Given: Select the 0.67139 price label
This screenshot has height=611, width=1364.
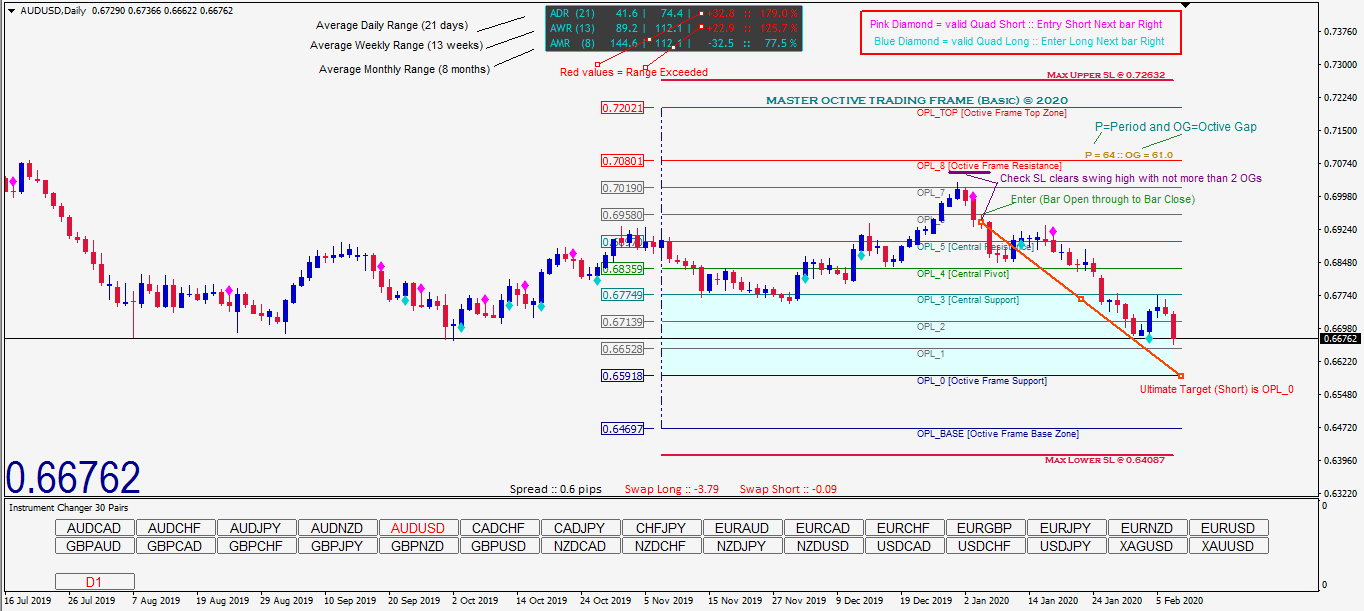Looking at the screenshot, I should (x=622, y=321).
